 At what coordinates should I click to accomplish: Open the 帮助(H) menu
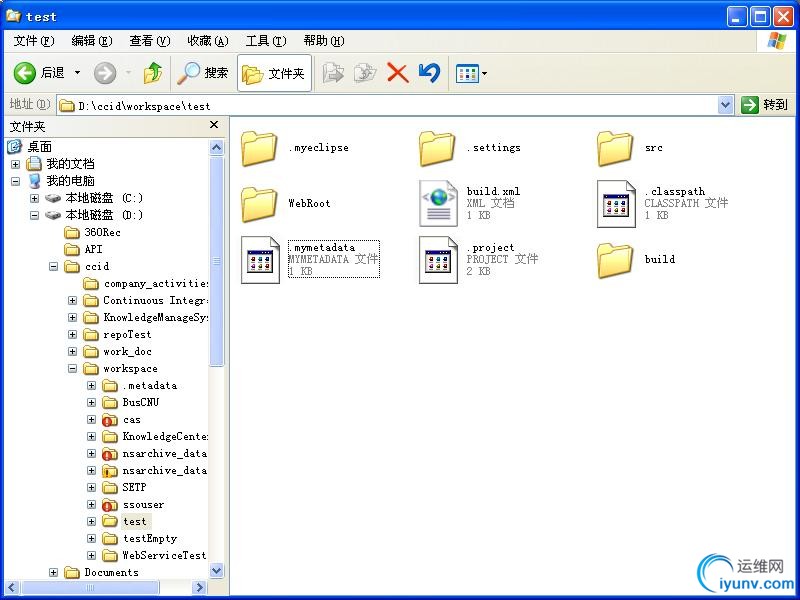click(x=324, y=41)
